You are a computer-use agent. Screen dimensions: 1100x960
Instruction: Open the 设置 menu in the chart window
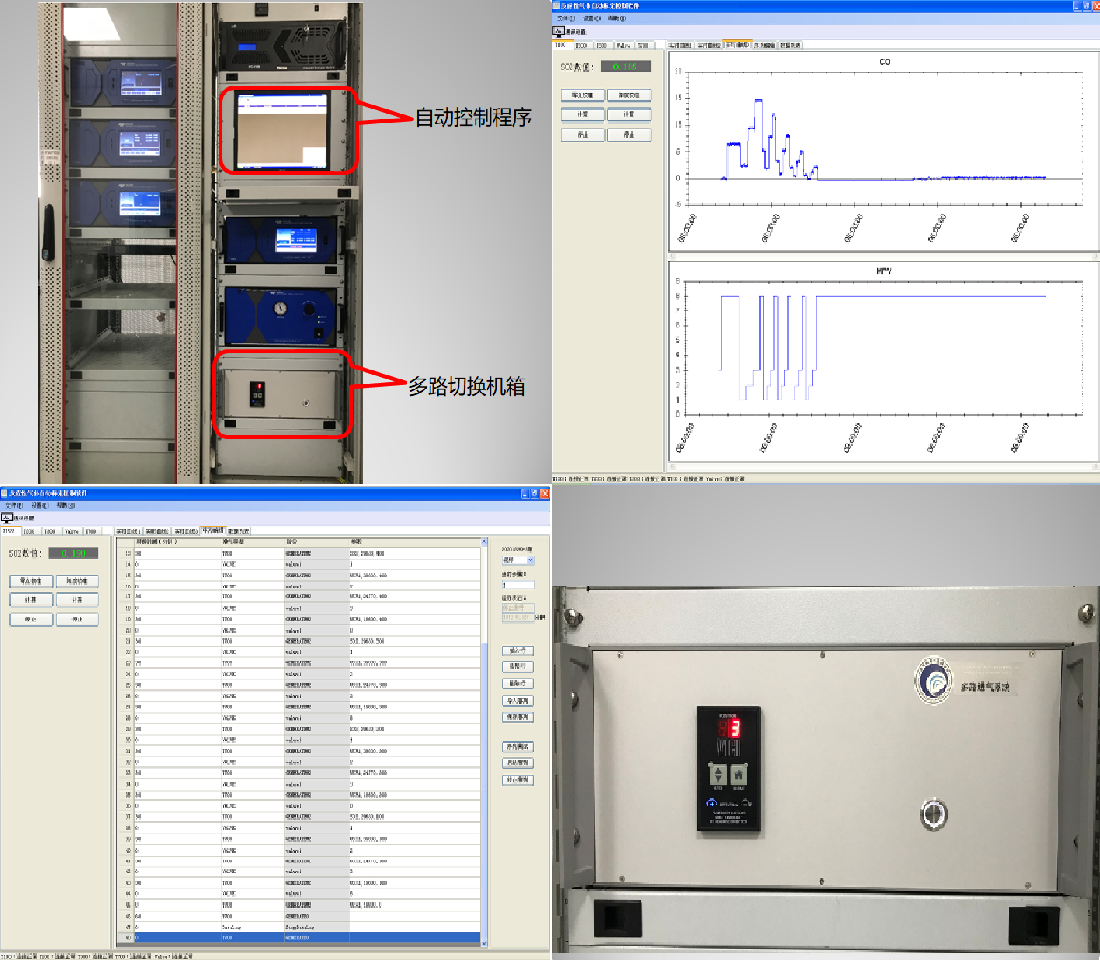(592, 19)
